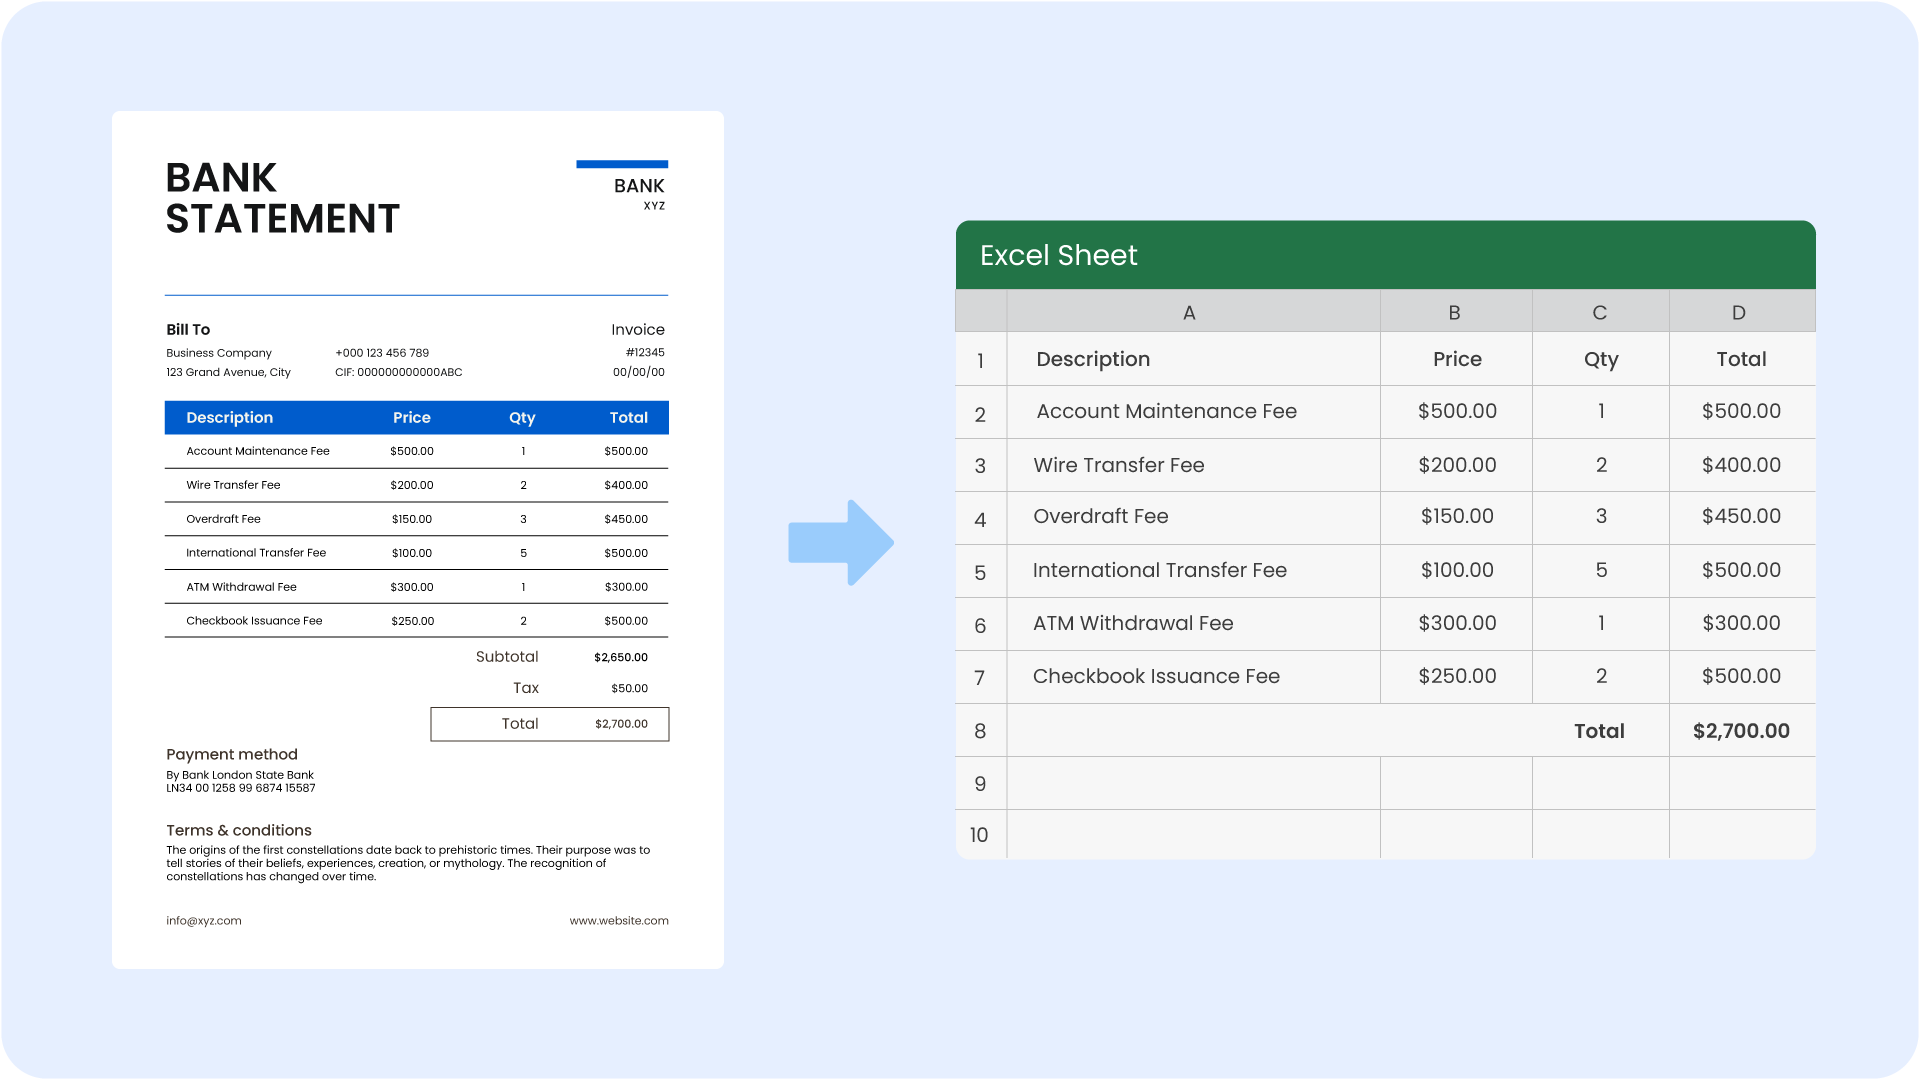Screen dimensions: 1920x1080
Task: Select the Qty header cell in spreadsheet
Action: (x=1600, y=359)
